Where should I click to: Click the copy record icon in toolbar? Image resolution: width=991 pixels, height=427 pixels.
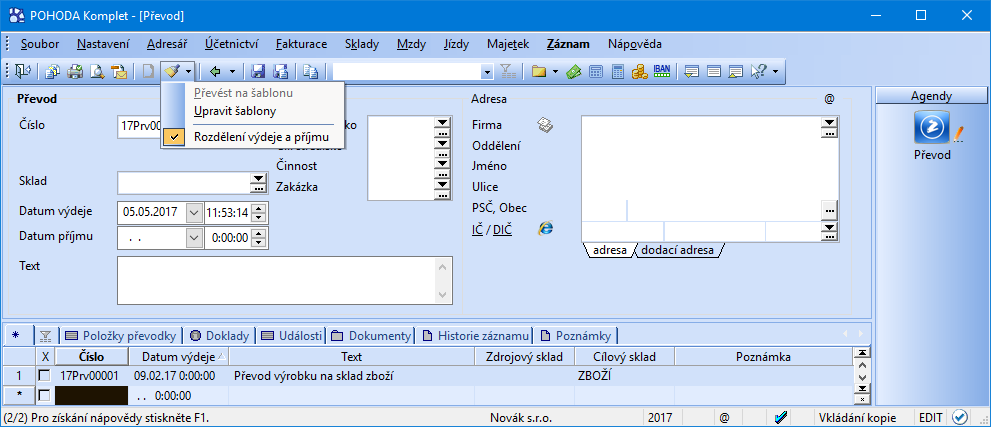point(310,71)
